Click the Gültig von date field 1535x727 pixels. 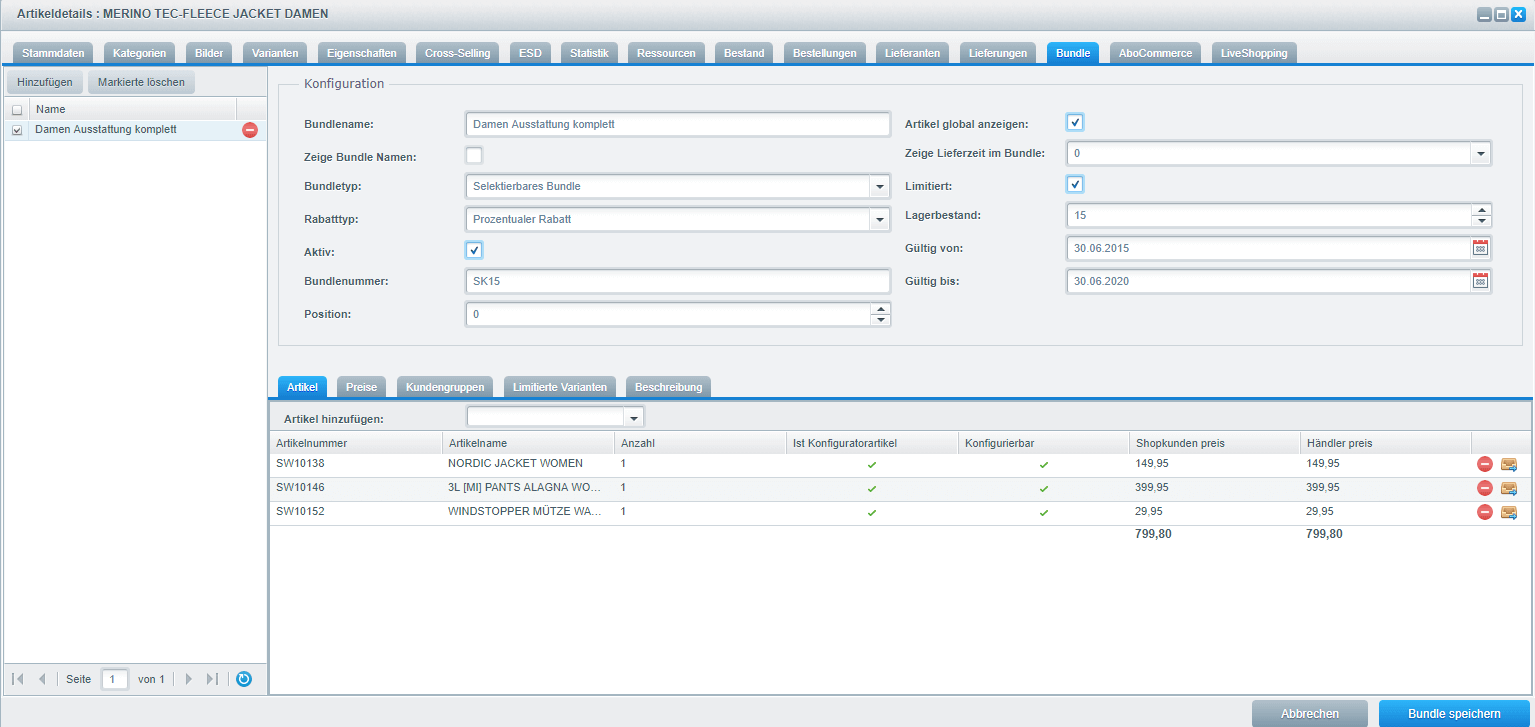(x=1269, y=248)
